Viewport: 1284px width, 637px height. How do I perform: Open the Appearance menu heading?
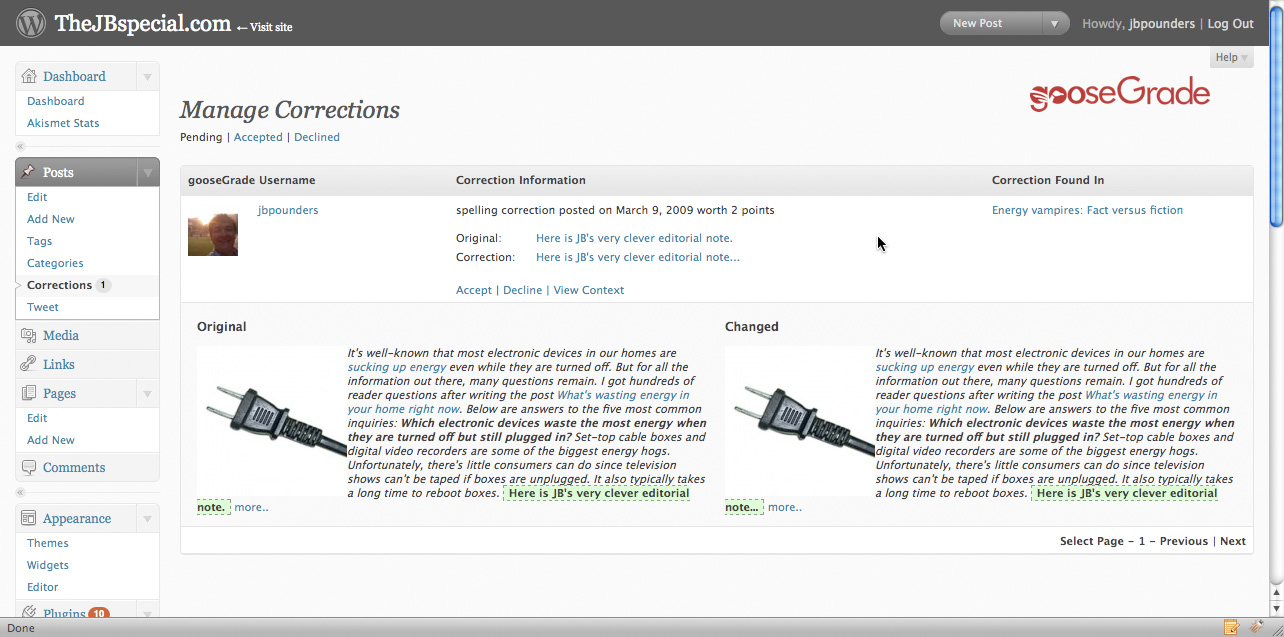coord(77,518)
